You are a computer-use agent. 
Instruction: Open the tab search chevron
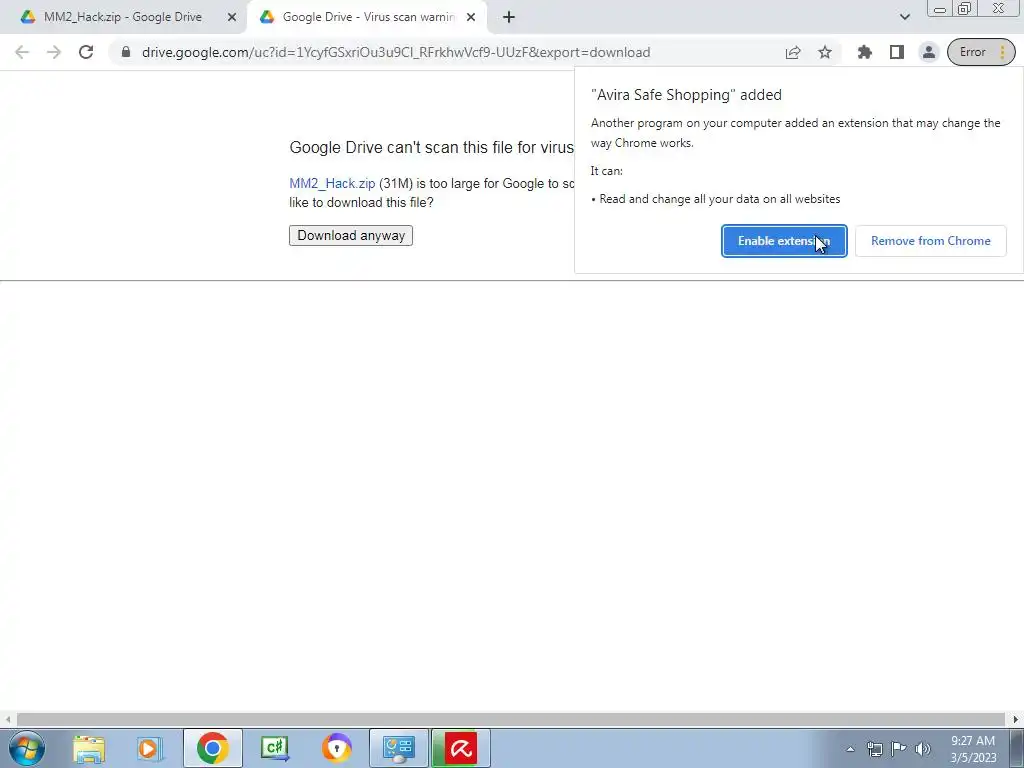904,17
